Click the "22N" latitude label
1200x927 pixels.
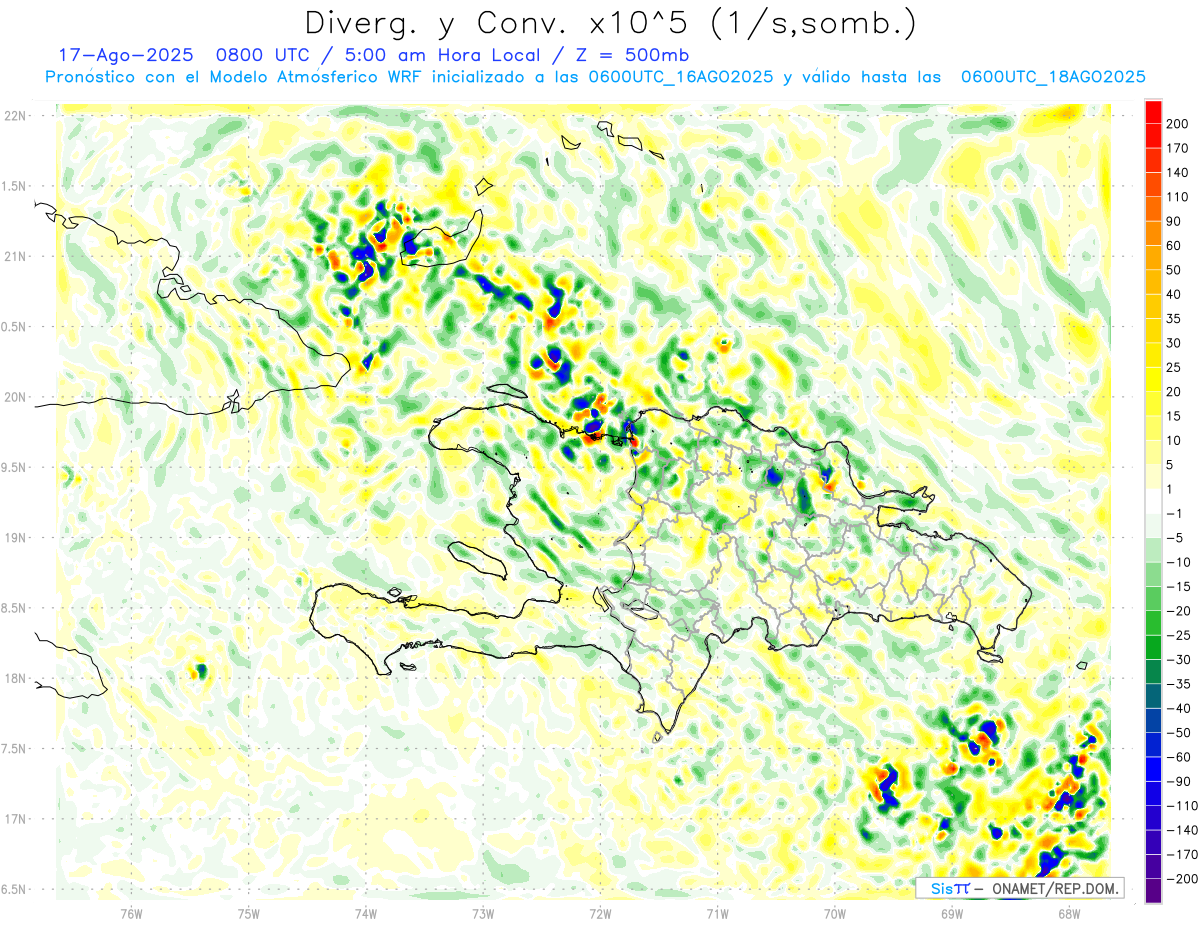[16, 115]
